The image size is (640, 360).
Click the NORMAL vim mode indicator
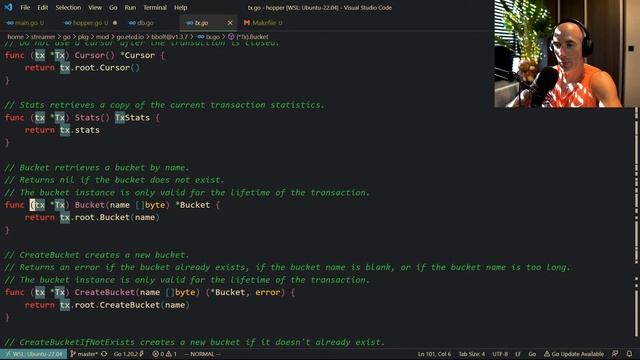[x=202, y=354]
